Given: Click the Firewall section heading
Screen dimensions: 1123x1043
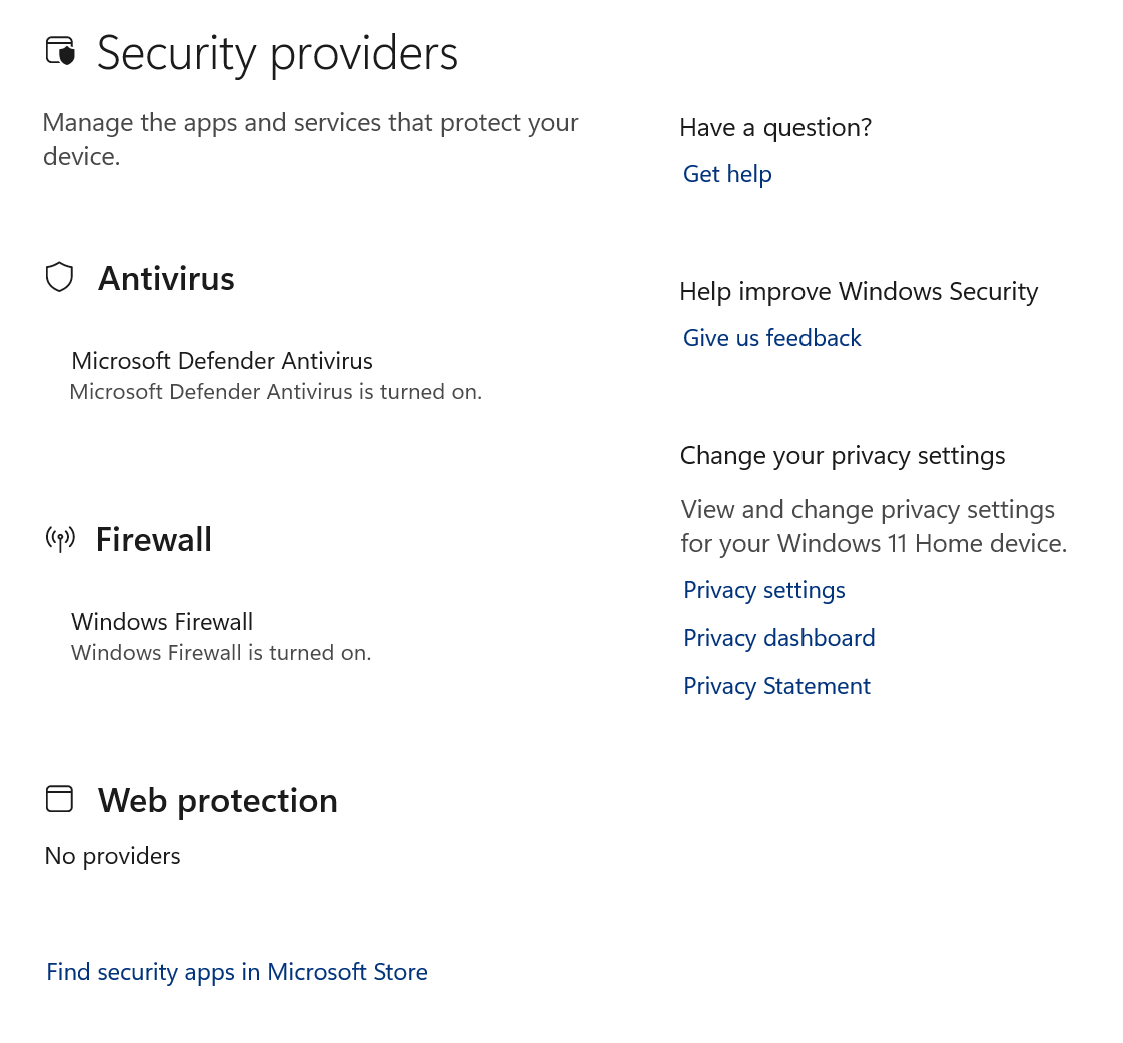Looking at the screenshot, I should coord(154,540).
